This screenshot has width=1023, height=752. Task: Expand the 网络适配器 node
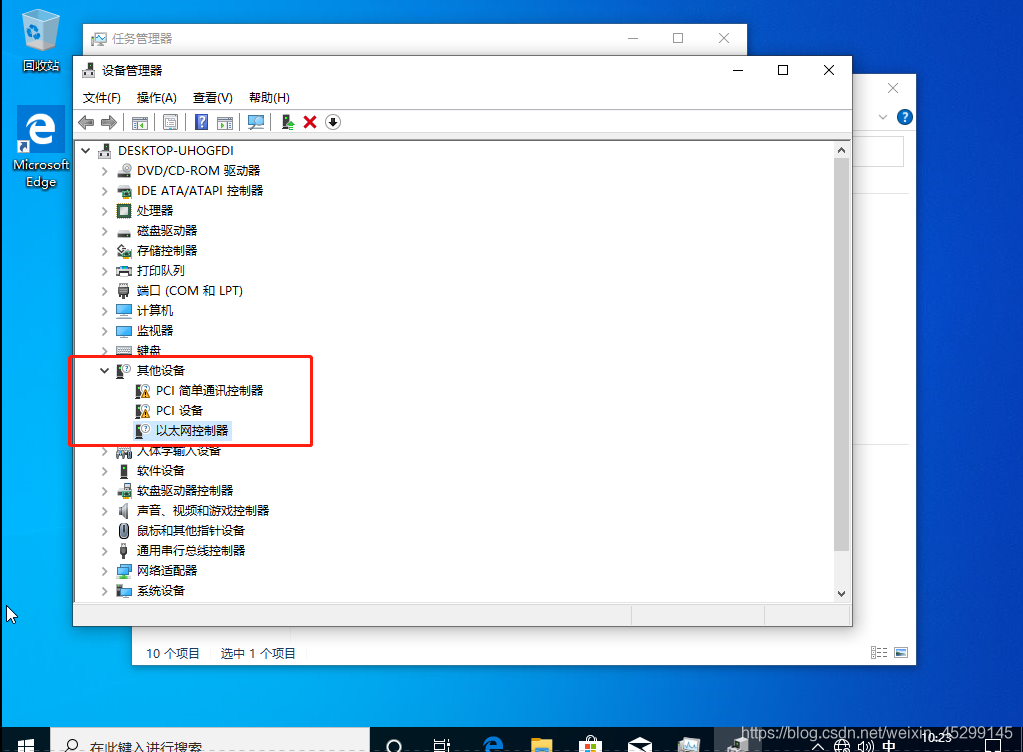tap(104, 571)
